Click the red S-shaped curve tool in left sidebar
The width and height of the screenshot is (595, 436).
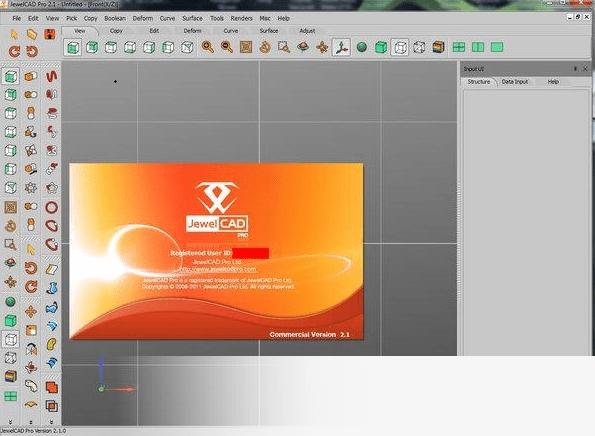52,76
